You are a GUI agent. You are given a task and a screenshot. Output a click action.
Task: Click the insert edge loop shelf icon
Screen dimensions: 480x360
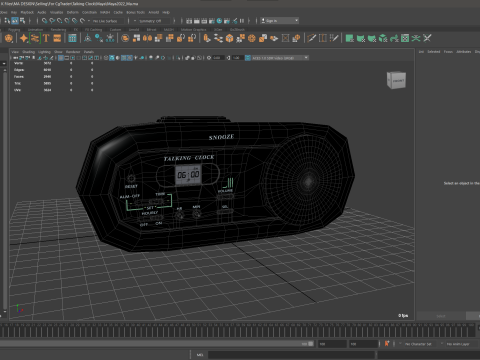point(323,38)
